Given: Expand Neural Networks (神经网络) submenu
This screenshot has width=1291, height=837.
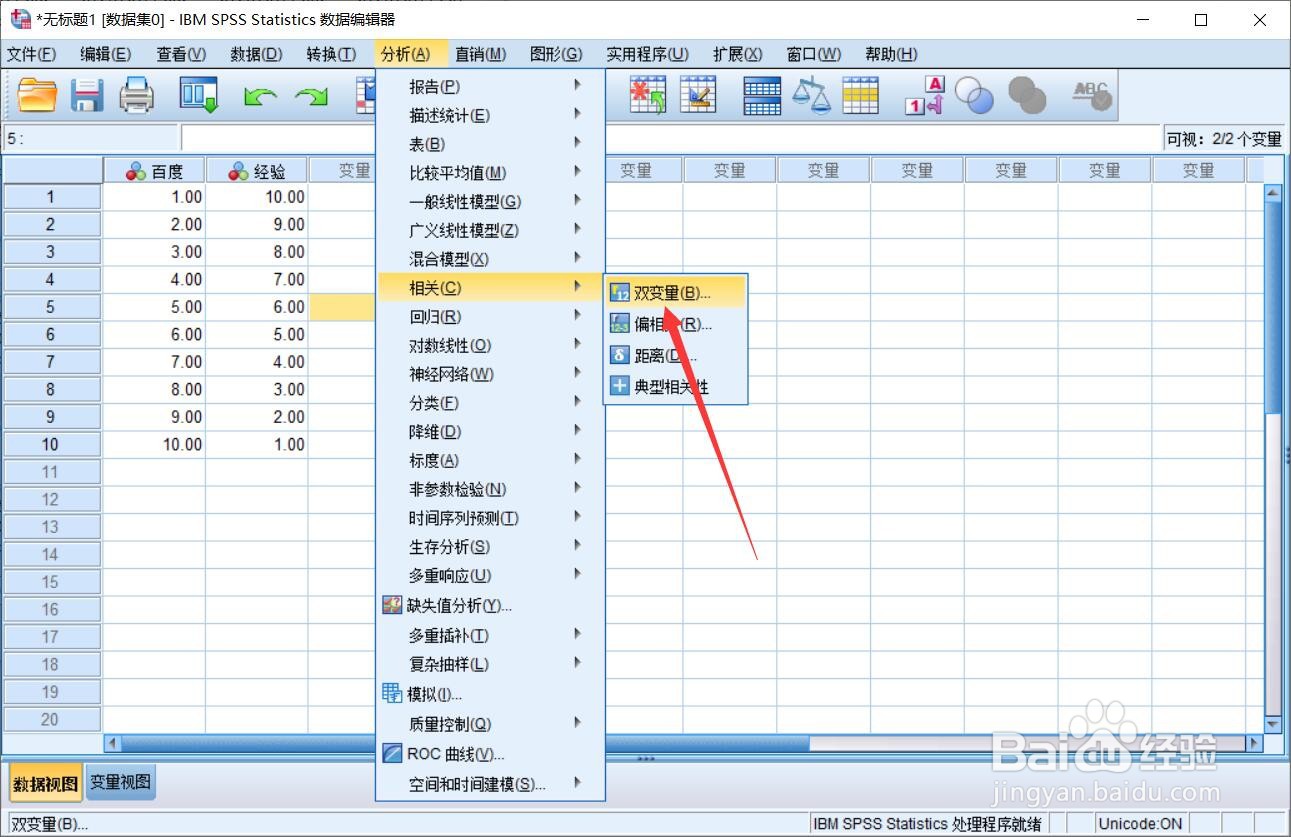Looking at the screenshot, I should coord(490,374).
